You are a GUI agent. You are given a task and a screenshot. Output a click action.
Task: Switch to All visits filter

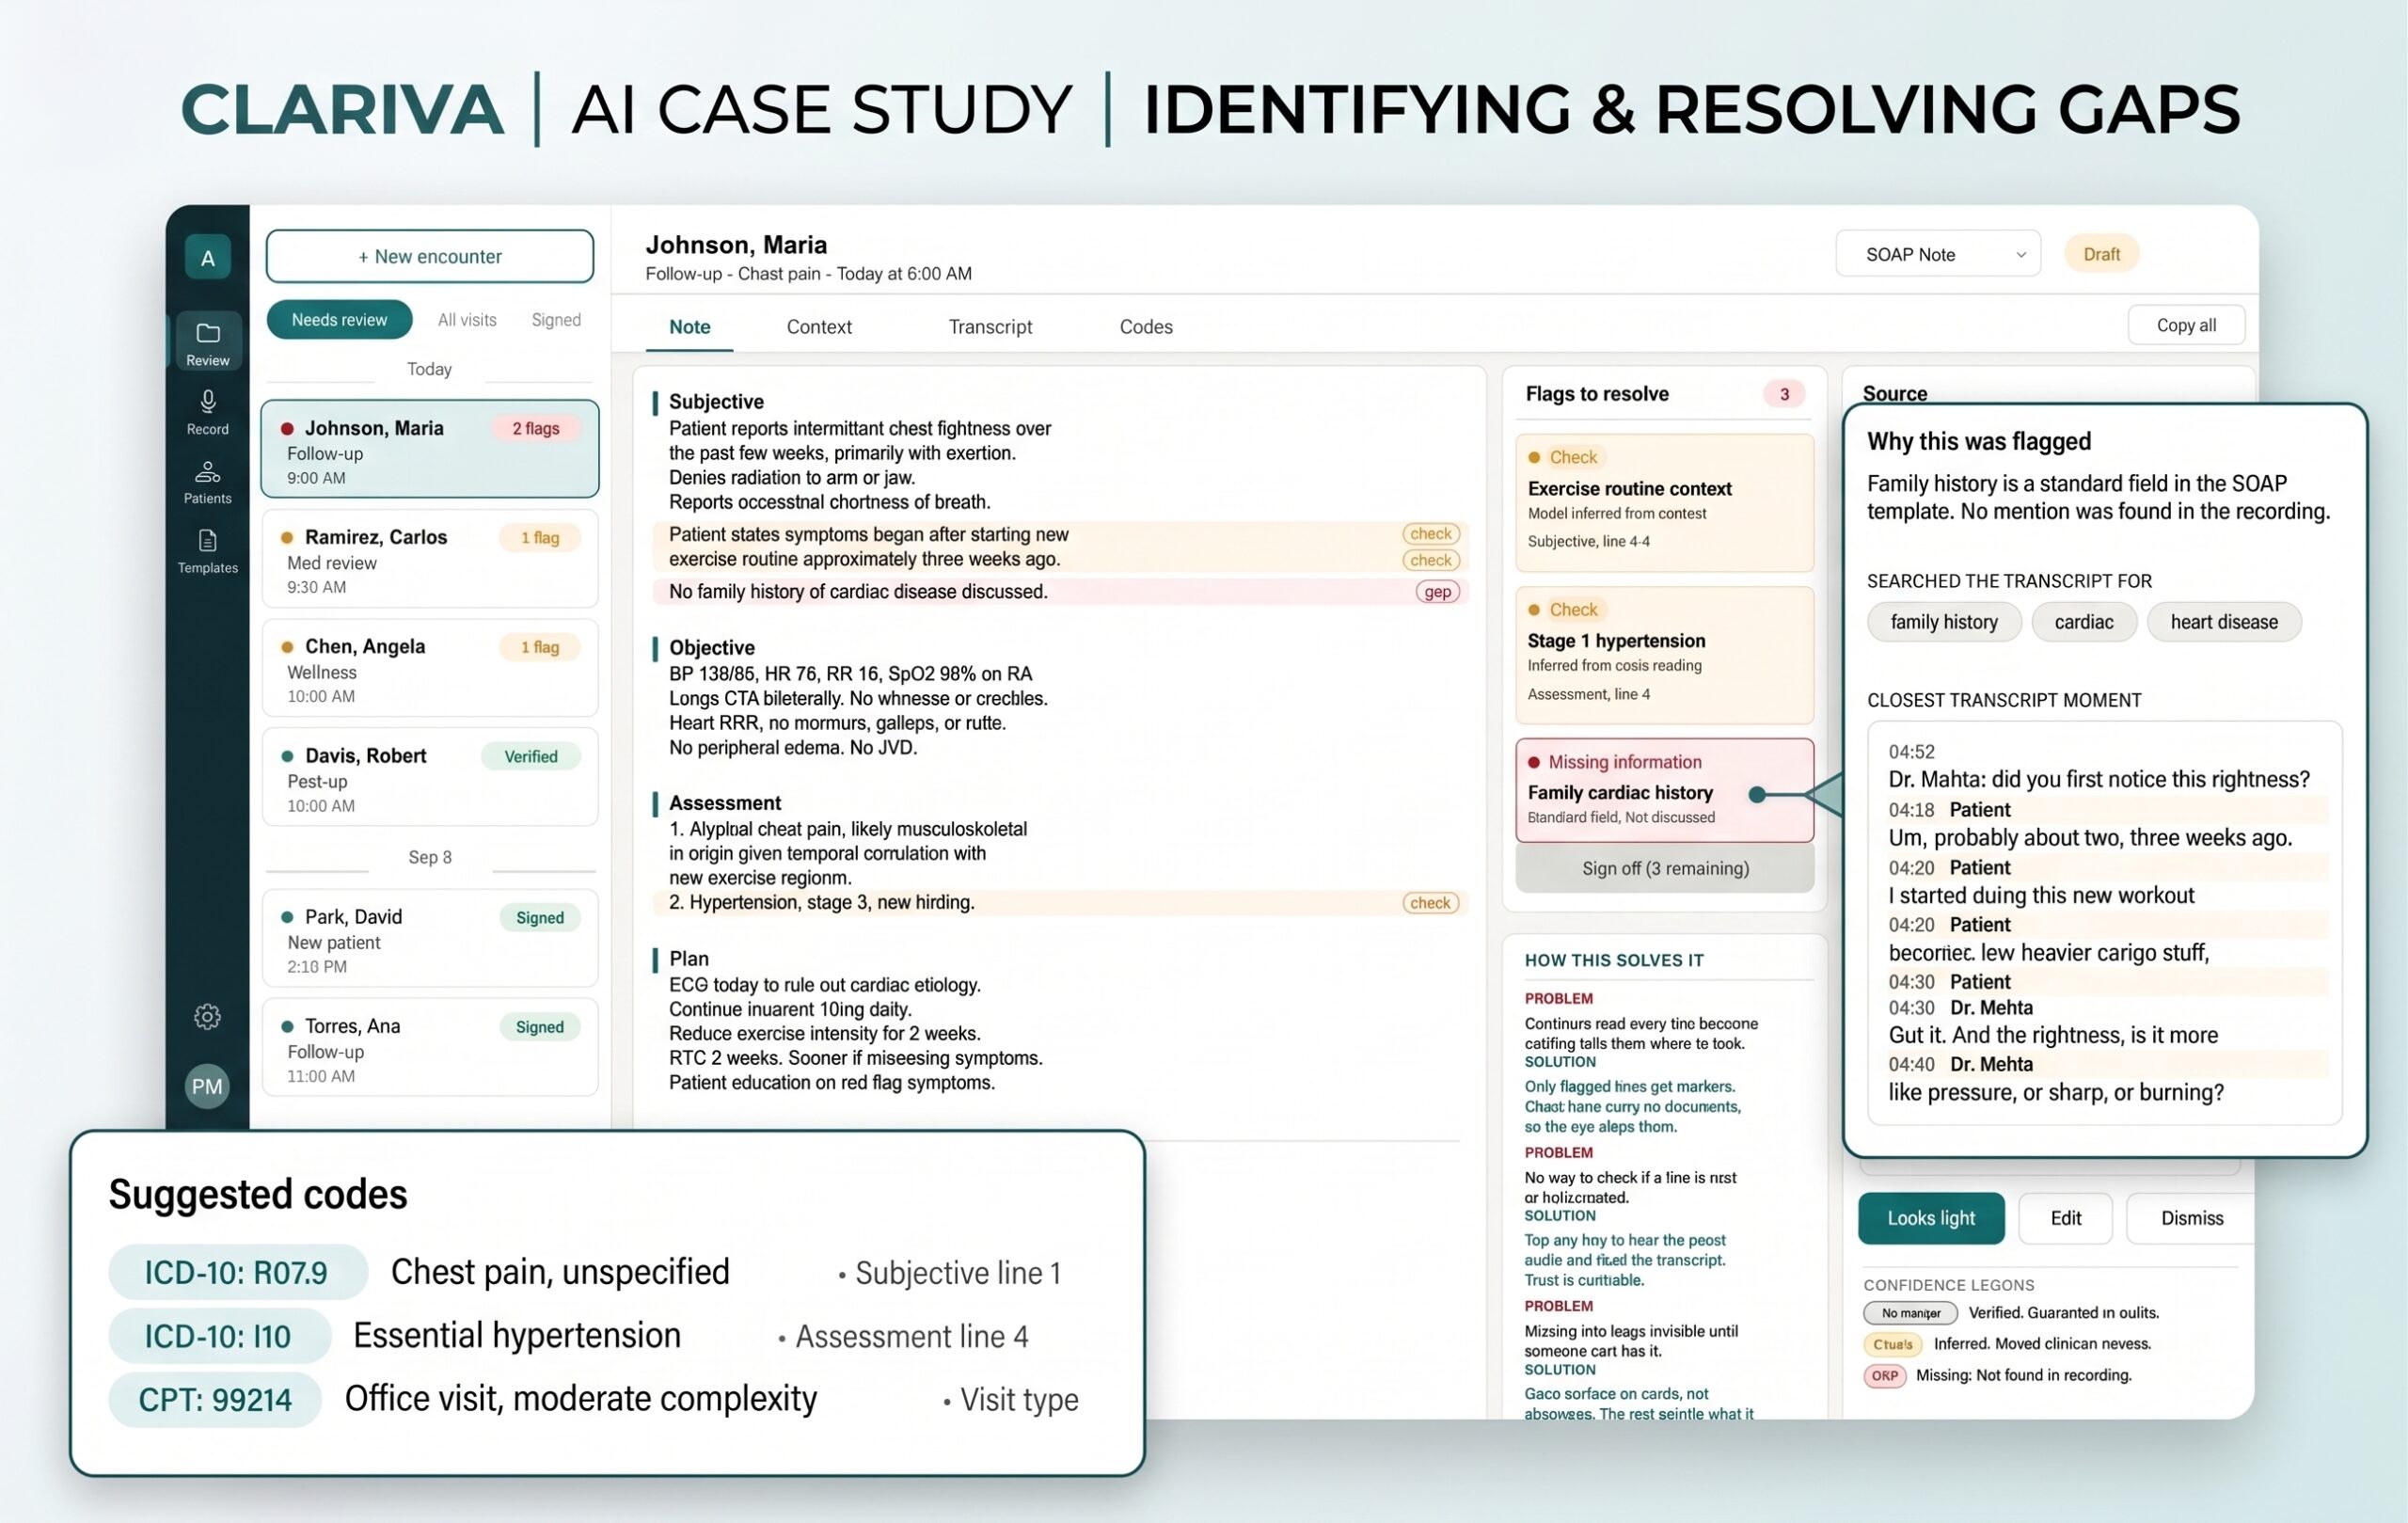[x=467, y=320]
